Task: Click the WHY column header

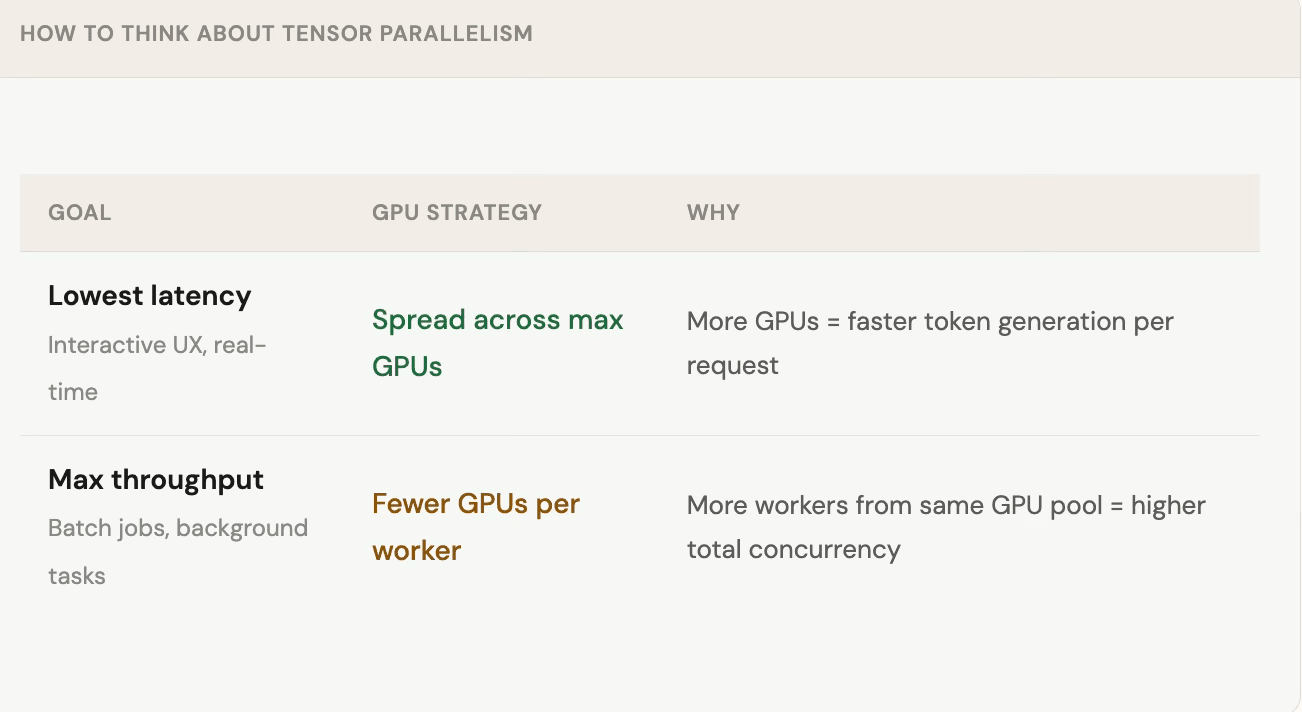Action: pos(713,212)
